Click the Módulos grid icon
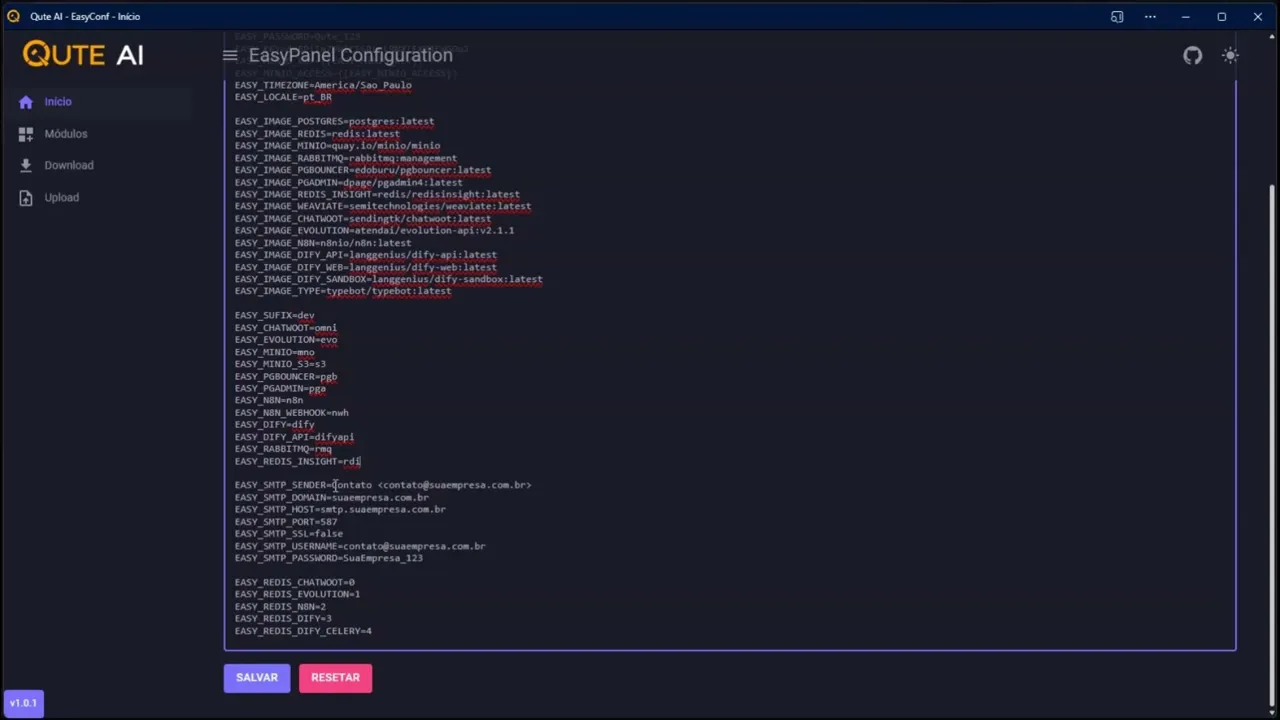 26,134
